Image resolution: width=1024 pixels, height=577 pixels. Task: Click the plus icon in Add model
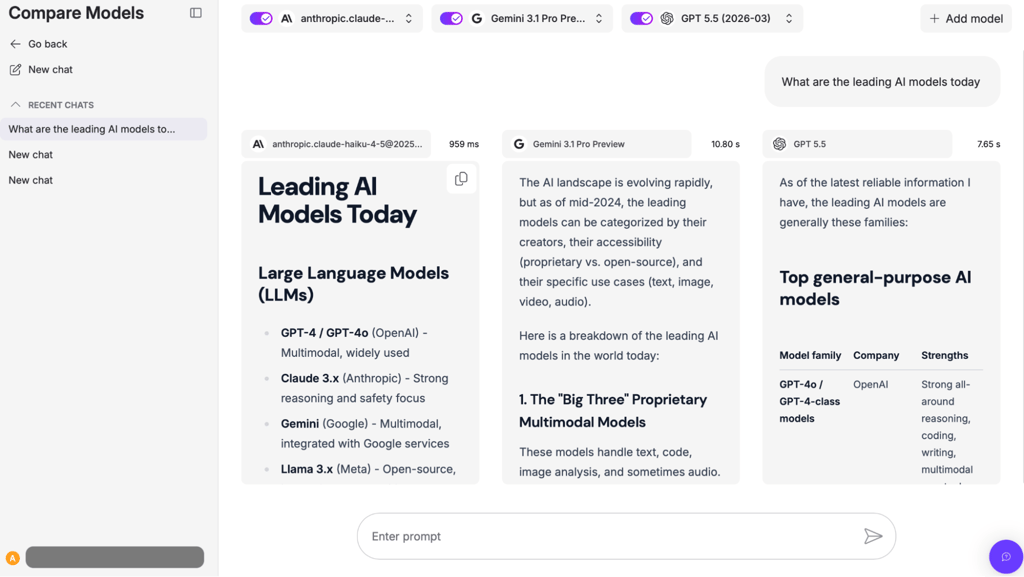click(935, 18)
